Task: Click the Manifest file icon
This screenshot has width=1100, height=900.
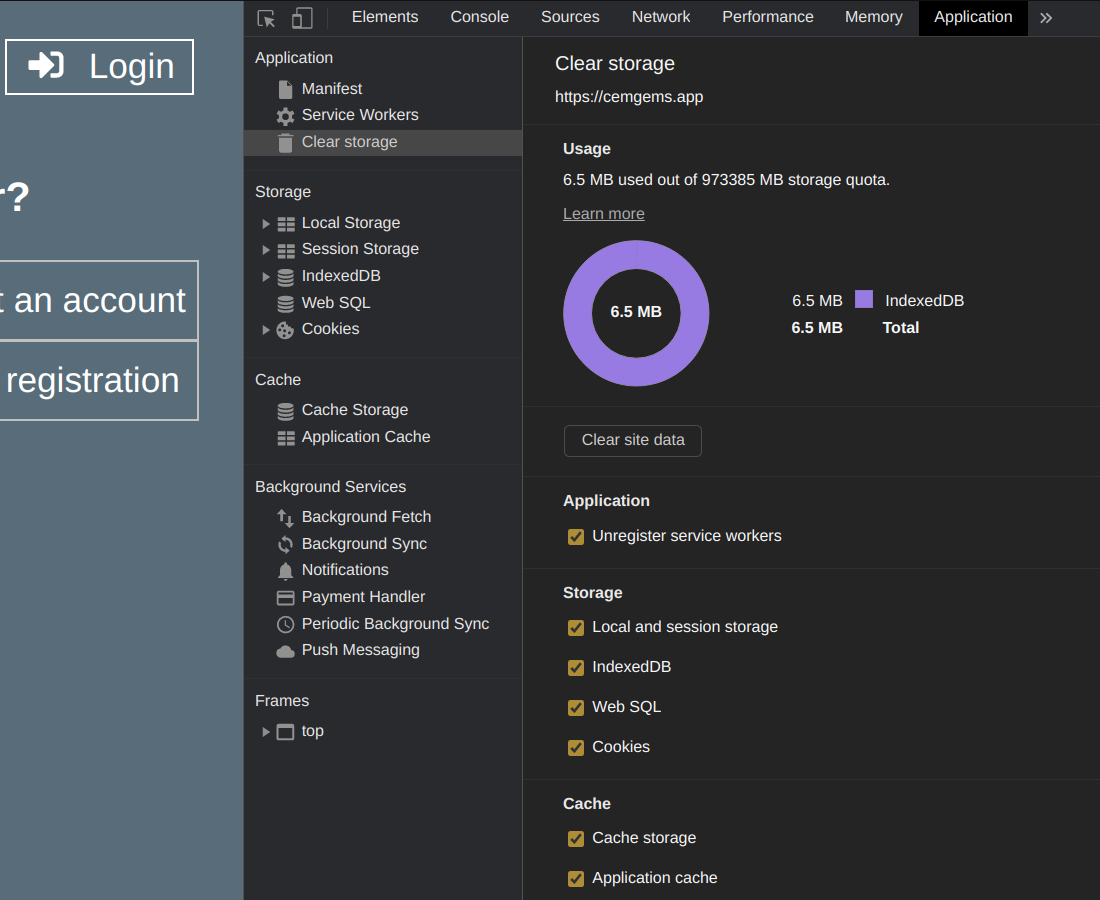Action: point(286,89)
